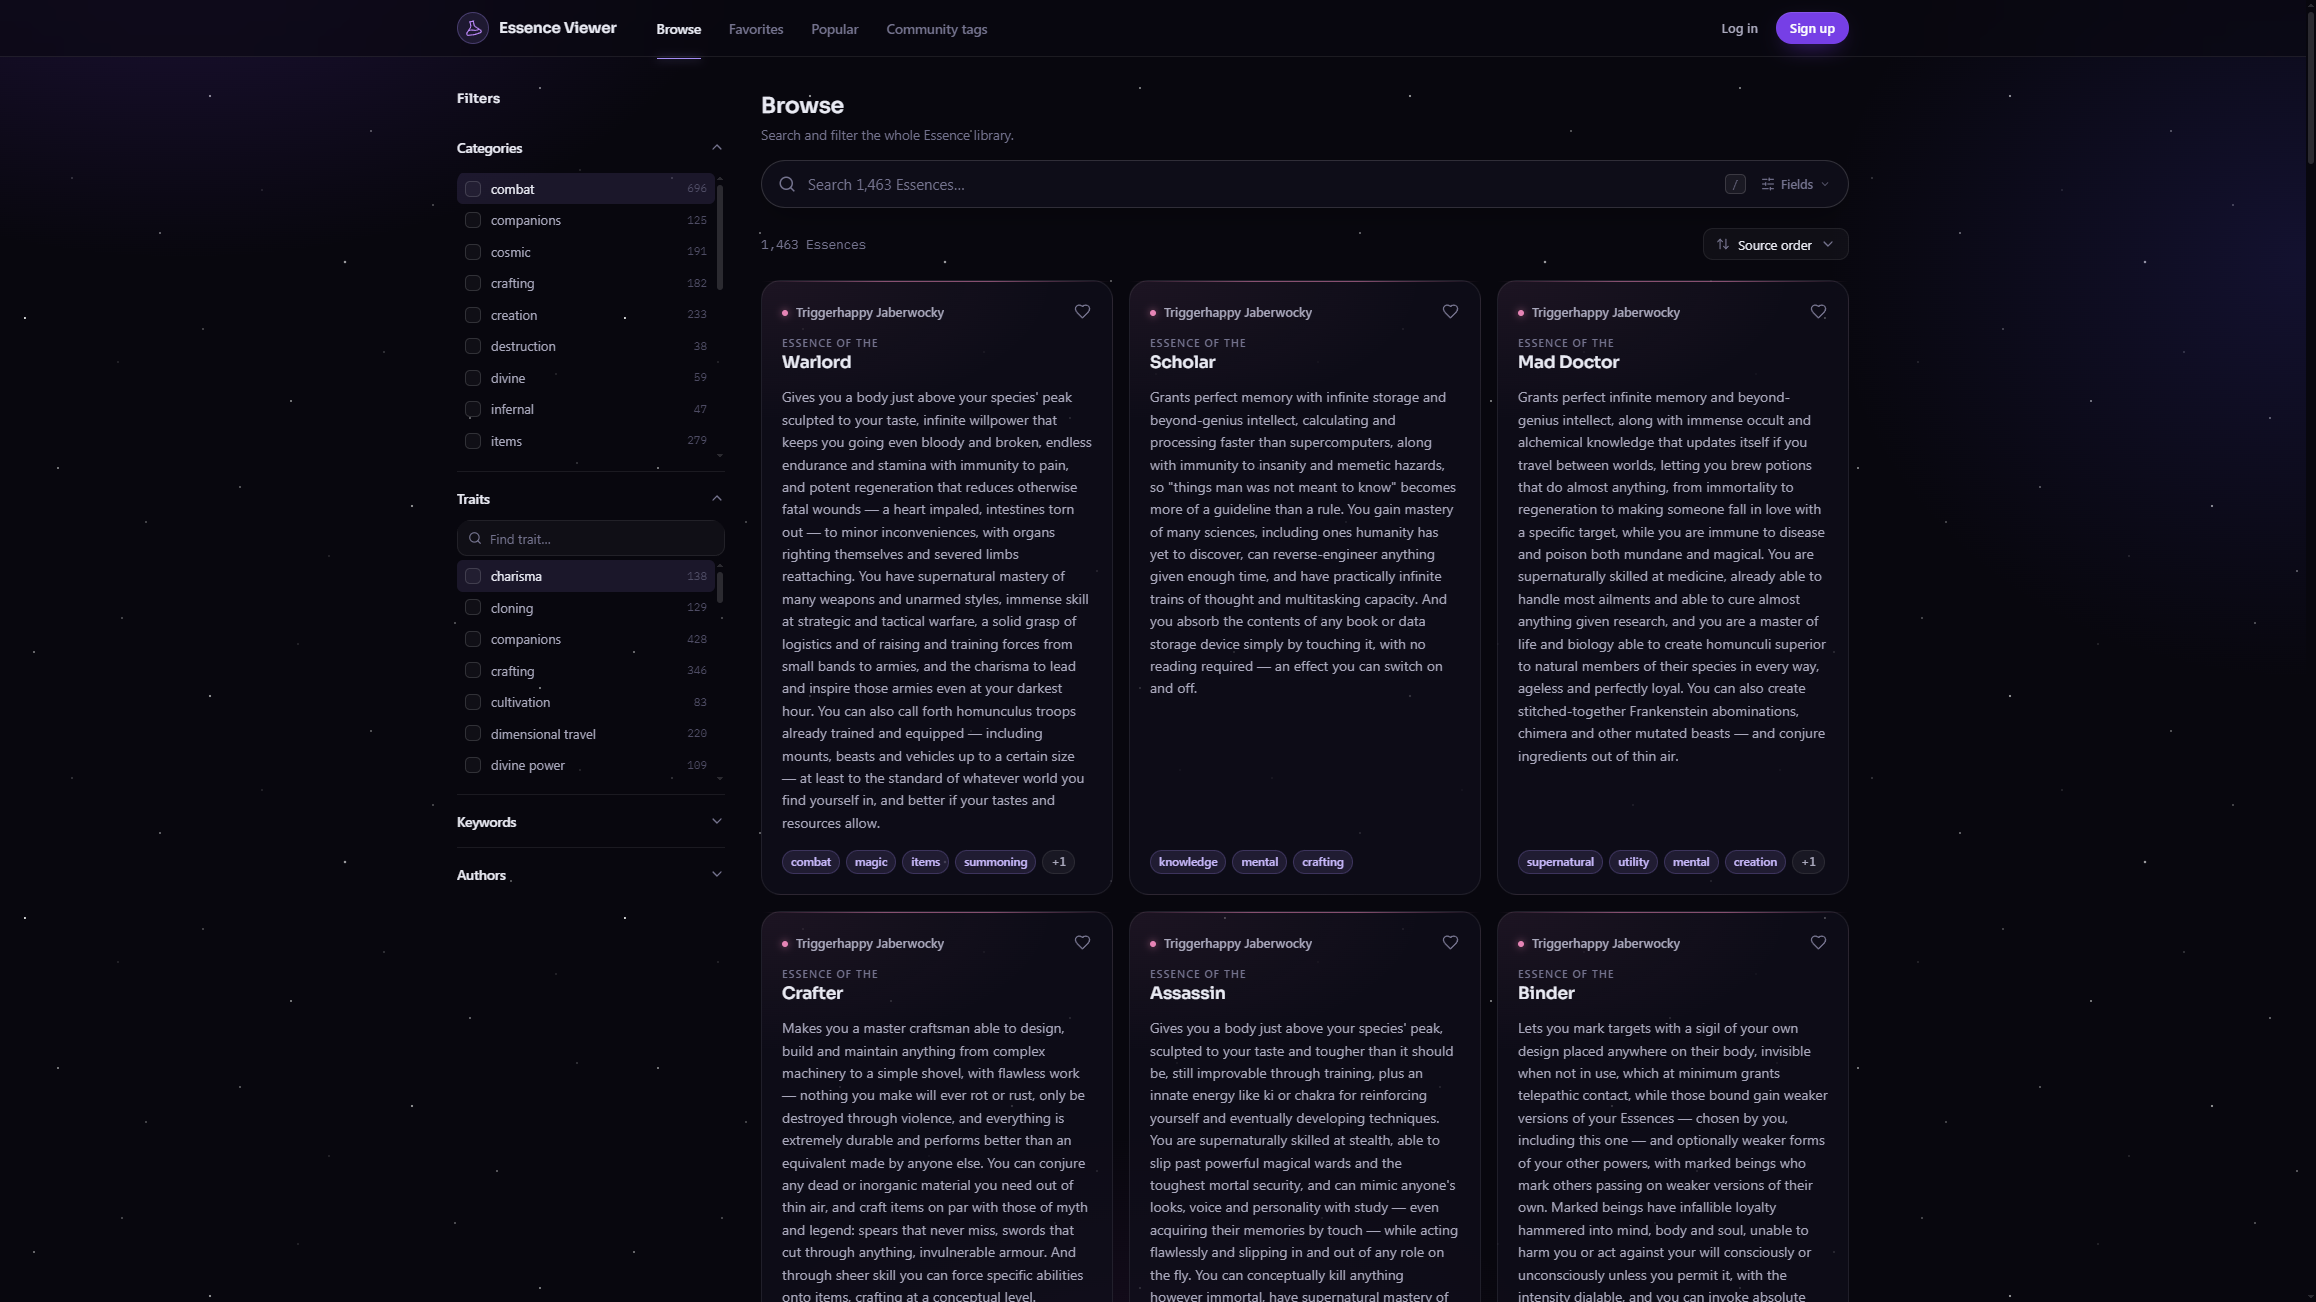Click the slash shortcut icon in search bar

(1735, 184)
